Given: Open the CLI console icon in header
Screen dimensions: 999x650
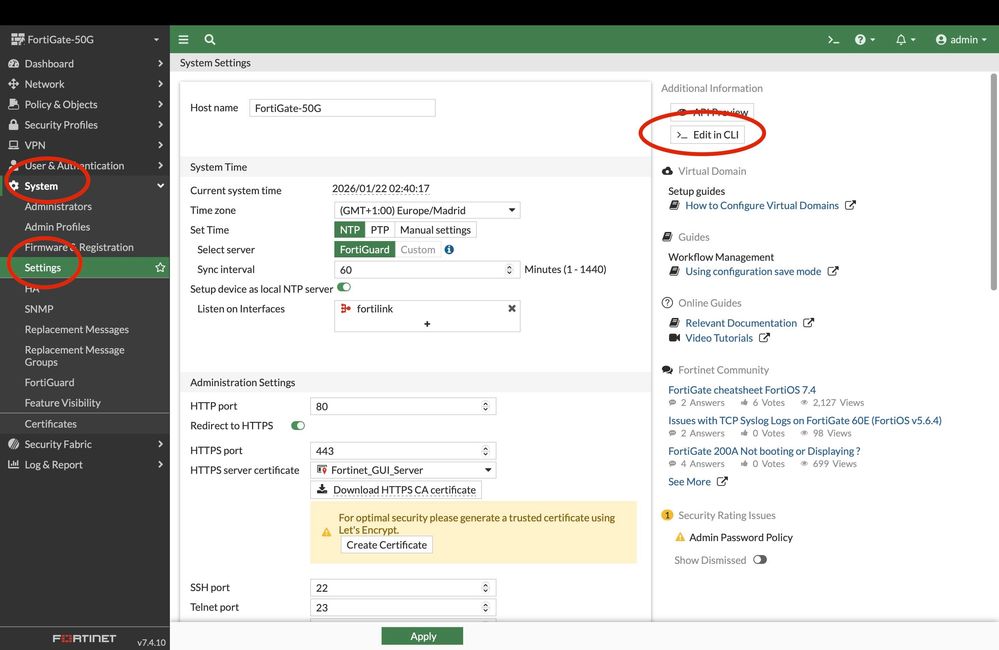Looking at the screenshot, I should pyautogui.click(x=833, y=40).
